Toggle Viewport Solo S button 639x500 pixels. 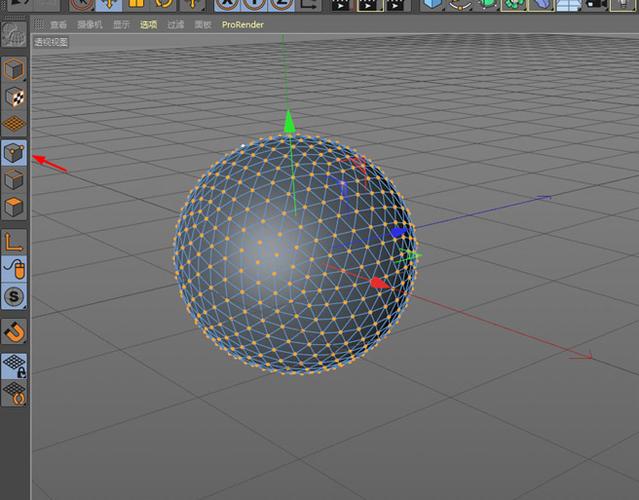click(14, 297)
